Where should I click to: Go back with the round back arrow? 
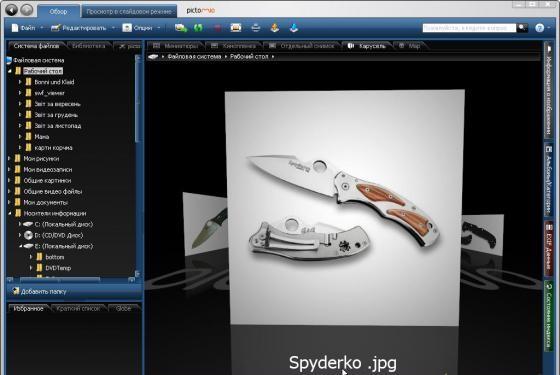(11, 10)
